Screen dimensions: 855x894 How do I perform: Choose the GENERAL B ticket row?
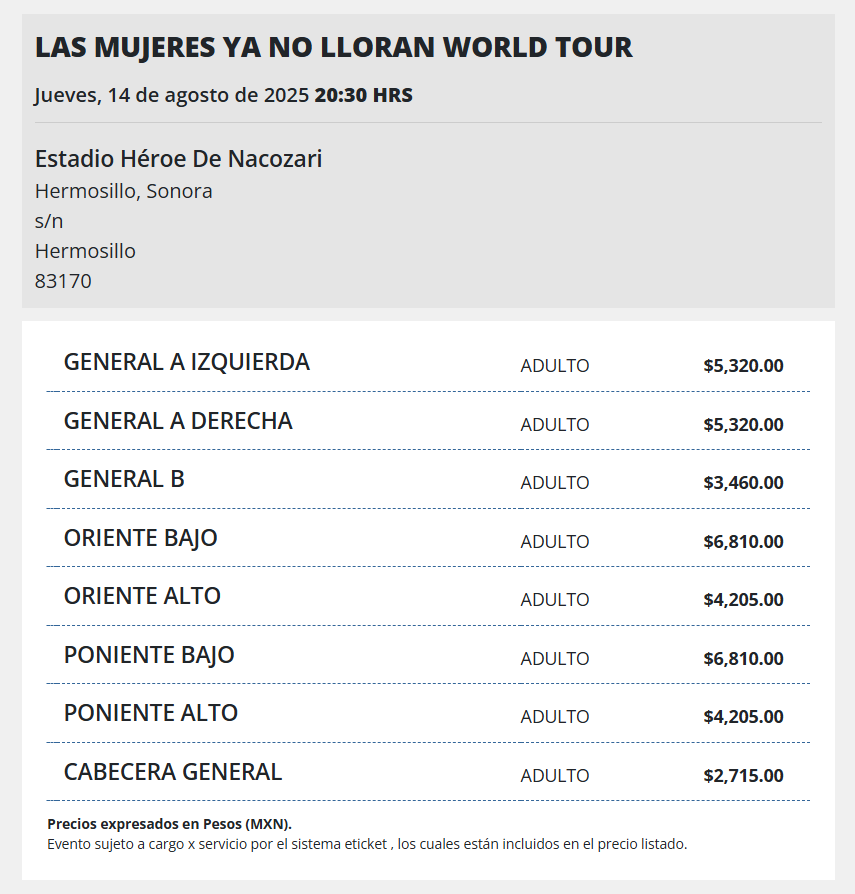point(428,479)
